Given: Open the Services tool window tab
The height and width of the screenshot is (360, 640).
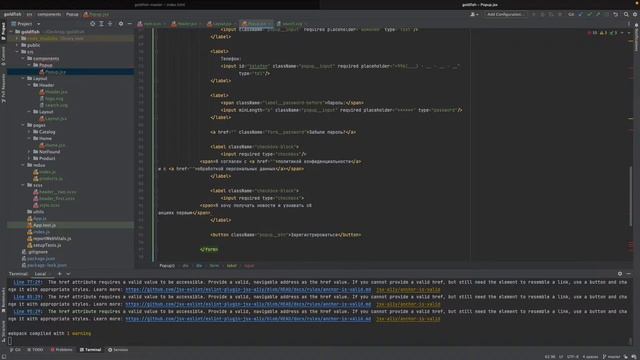Looking at the screenshot, I should coord(118,350).
